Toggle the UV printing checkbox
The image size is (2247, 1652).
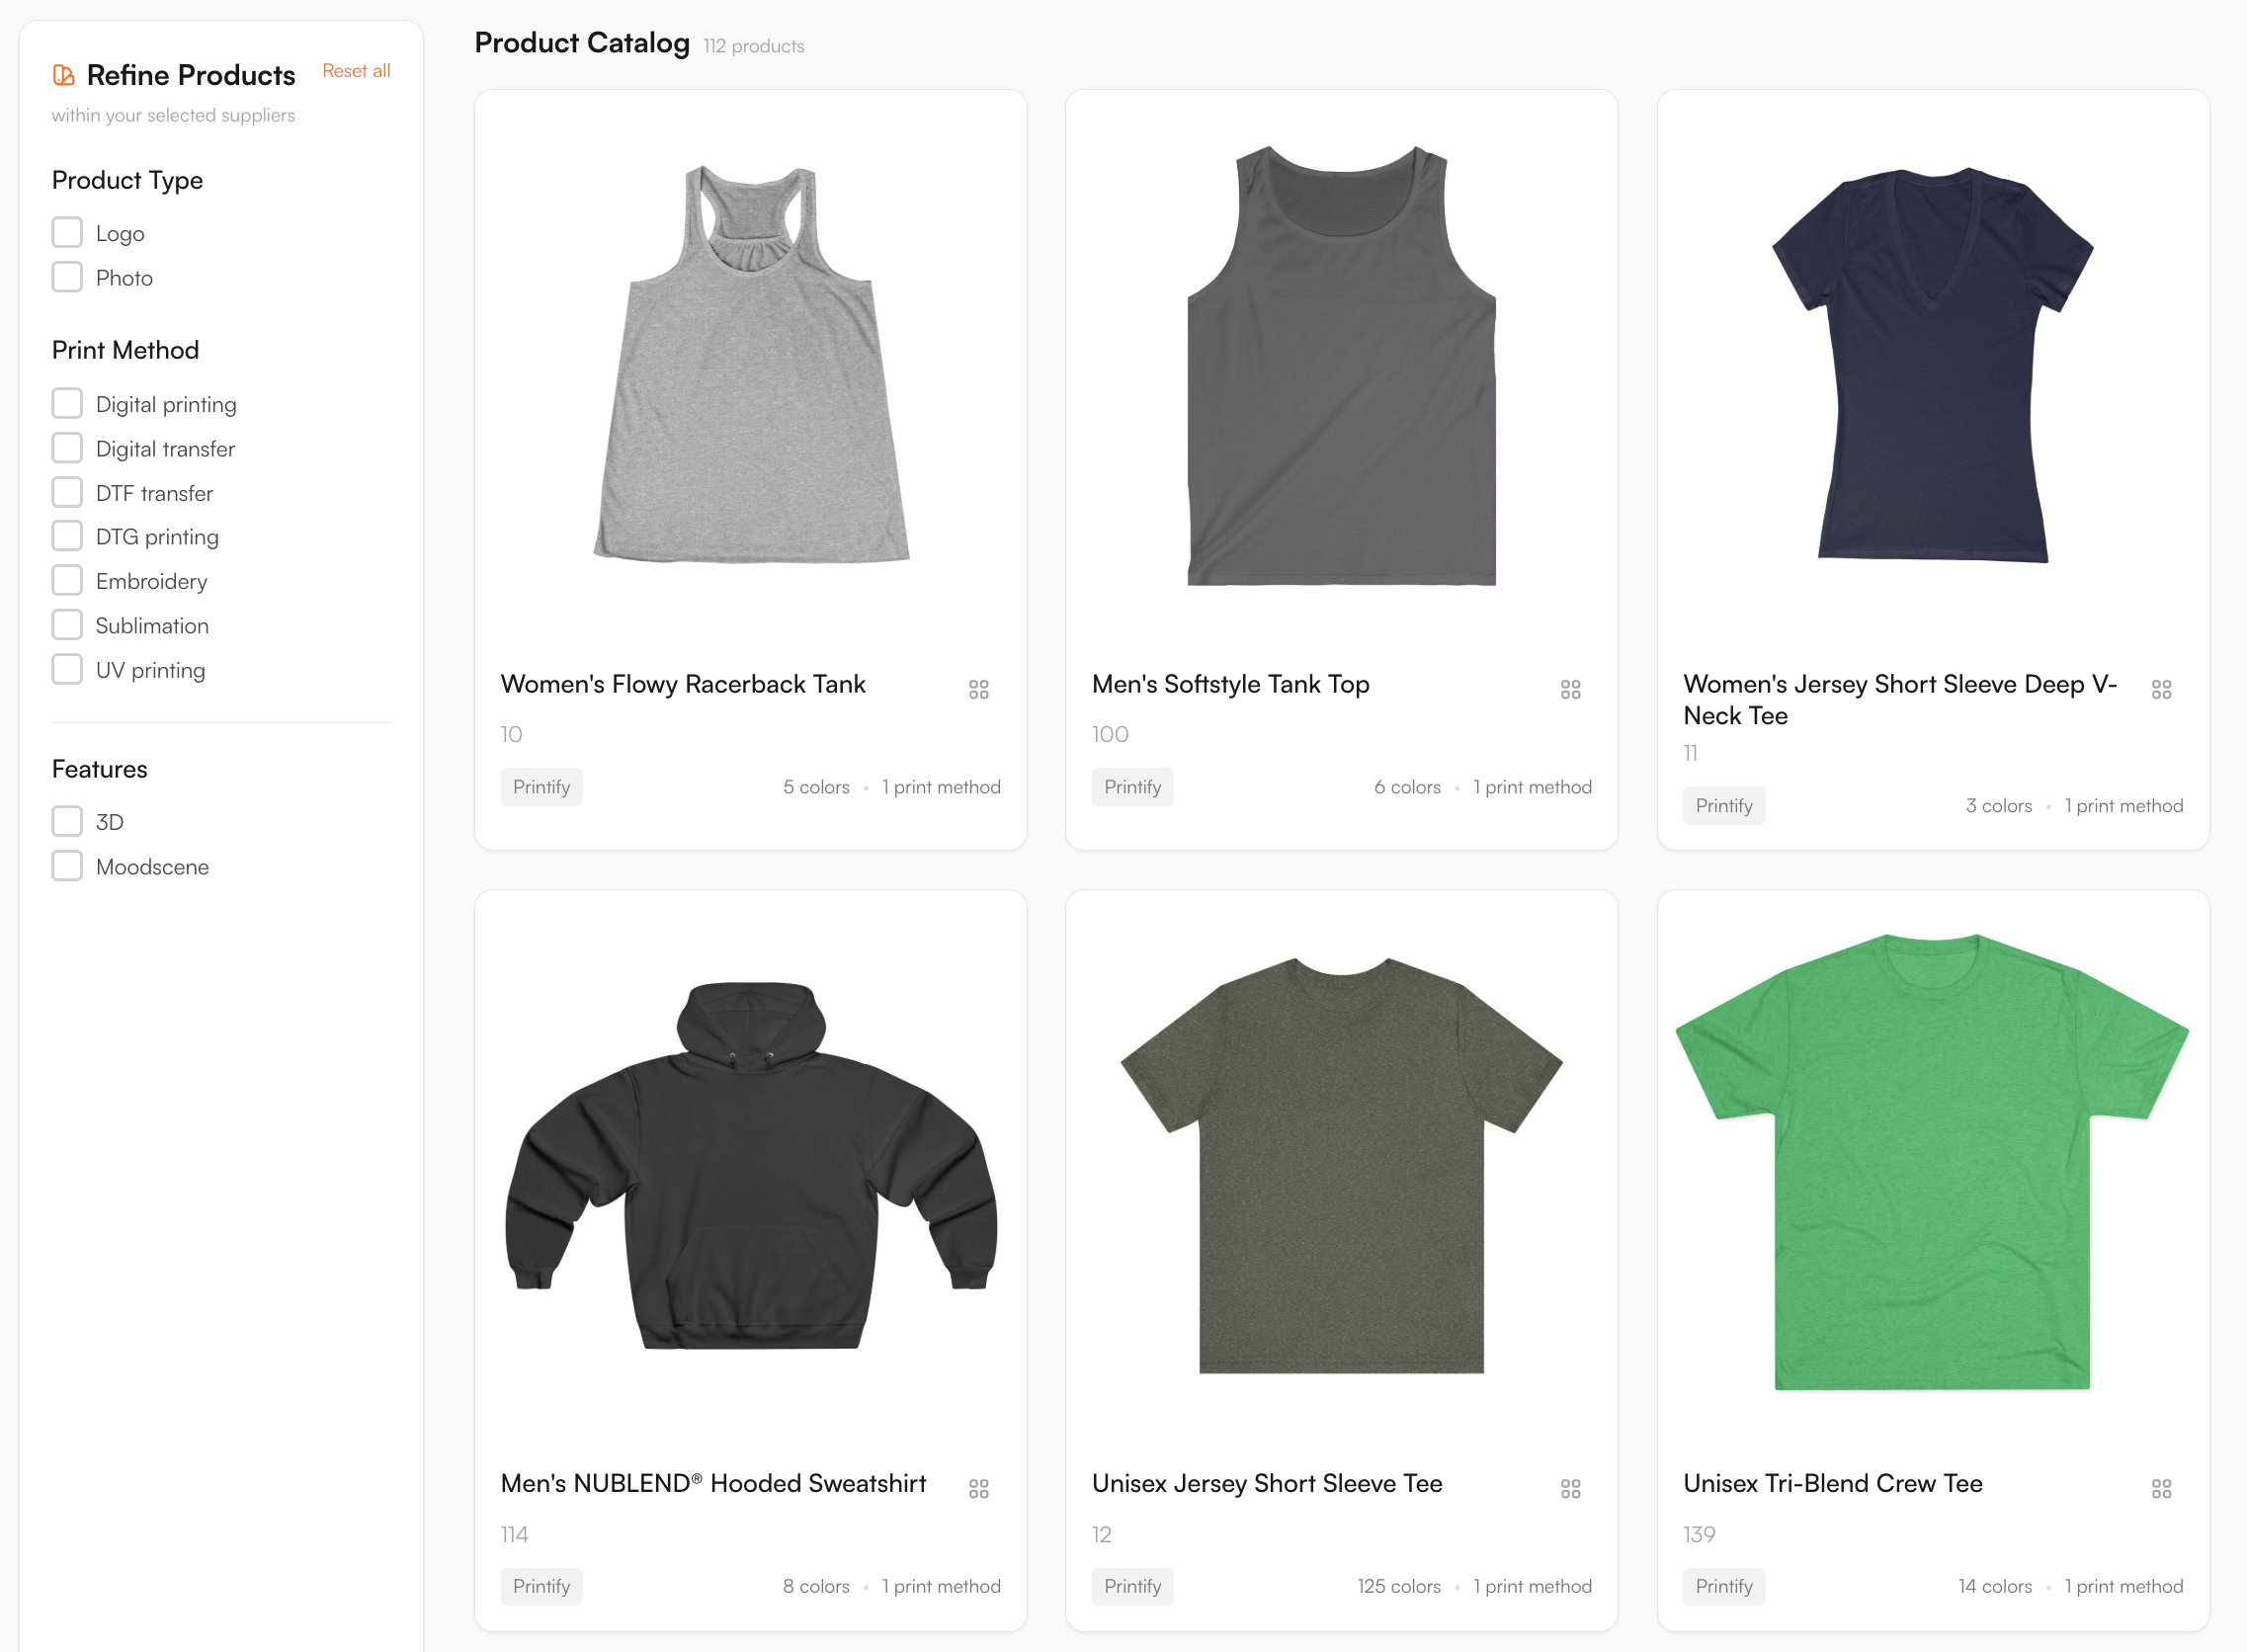point(67,669)
